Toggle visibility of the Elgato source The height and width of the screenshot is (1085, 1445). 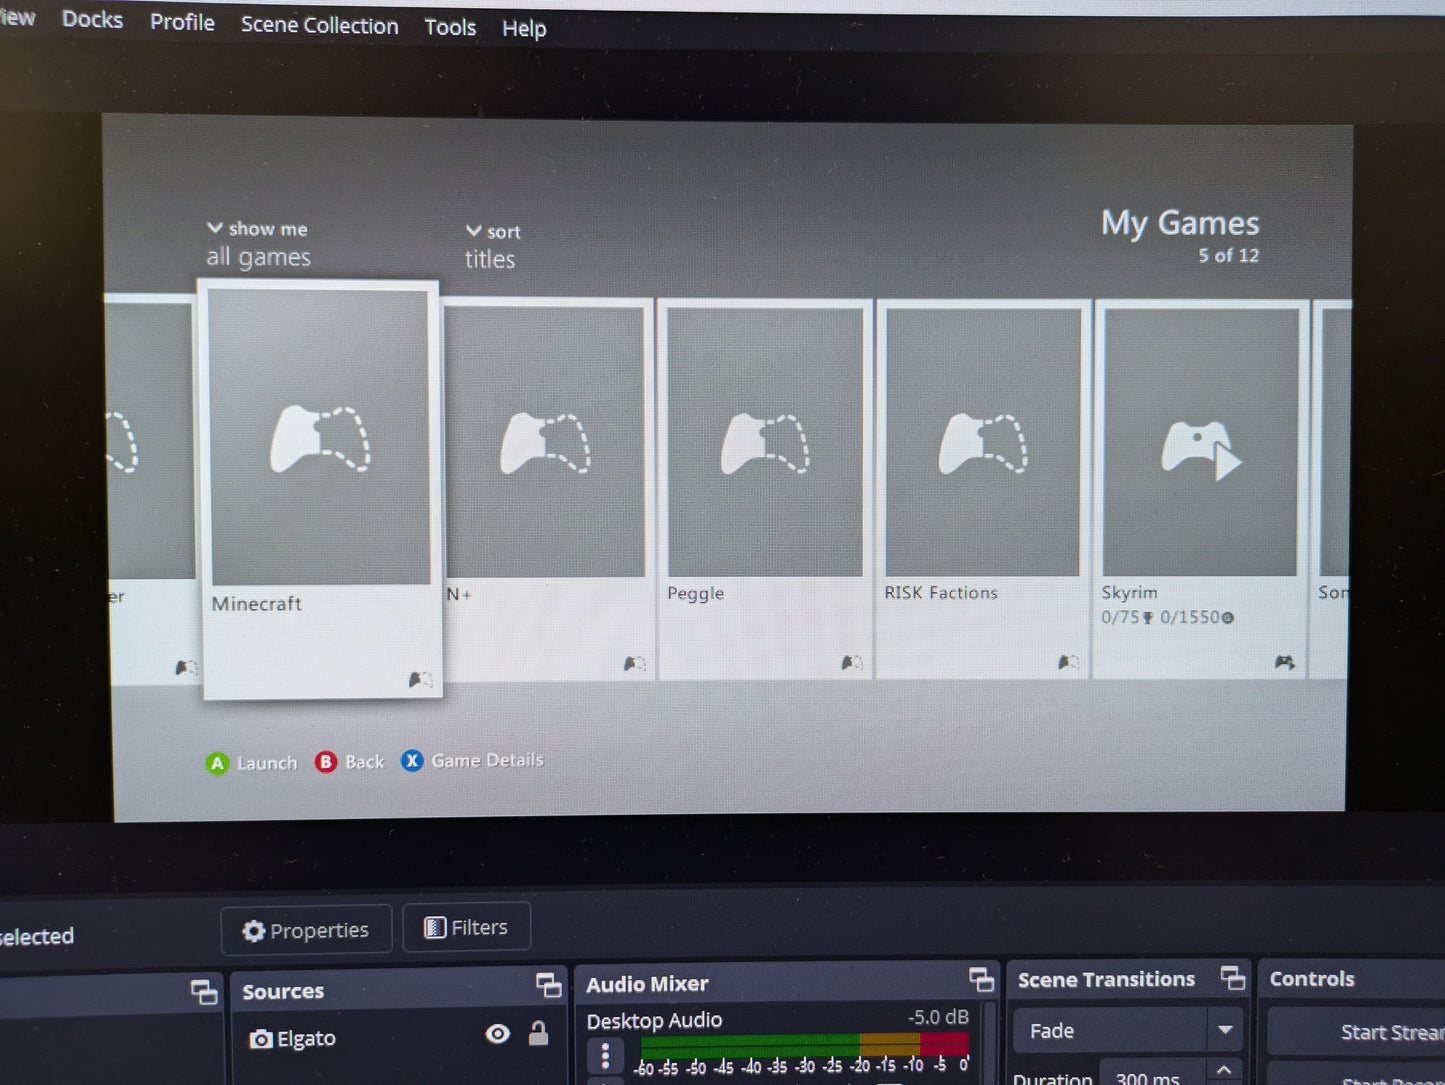497,1034
